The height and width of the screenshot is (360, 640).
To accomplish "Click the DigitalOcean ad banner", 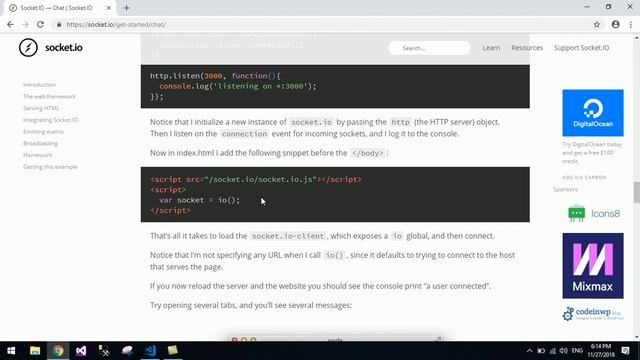I will (x=593, y=113).
